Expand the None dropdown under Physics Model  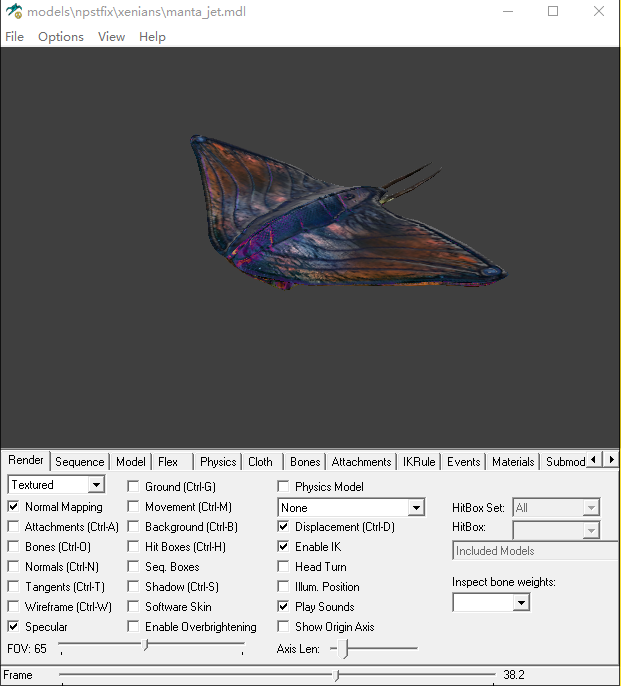[416, 508]
